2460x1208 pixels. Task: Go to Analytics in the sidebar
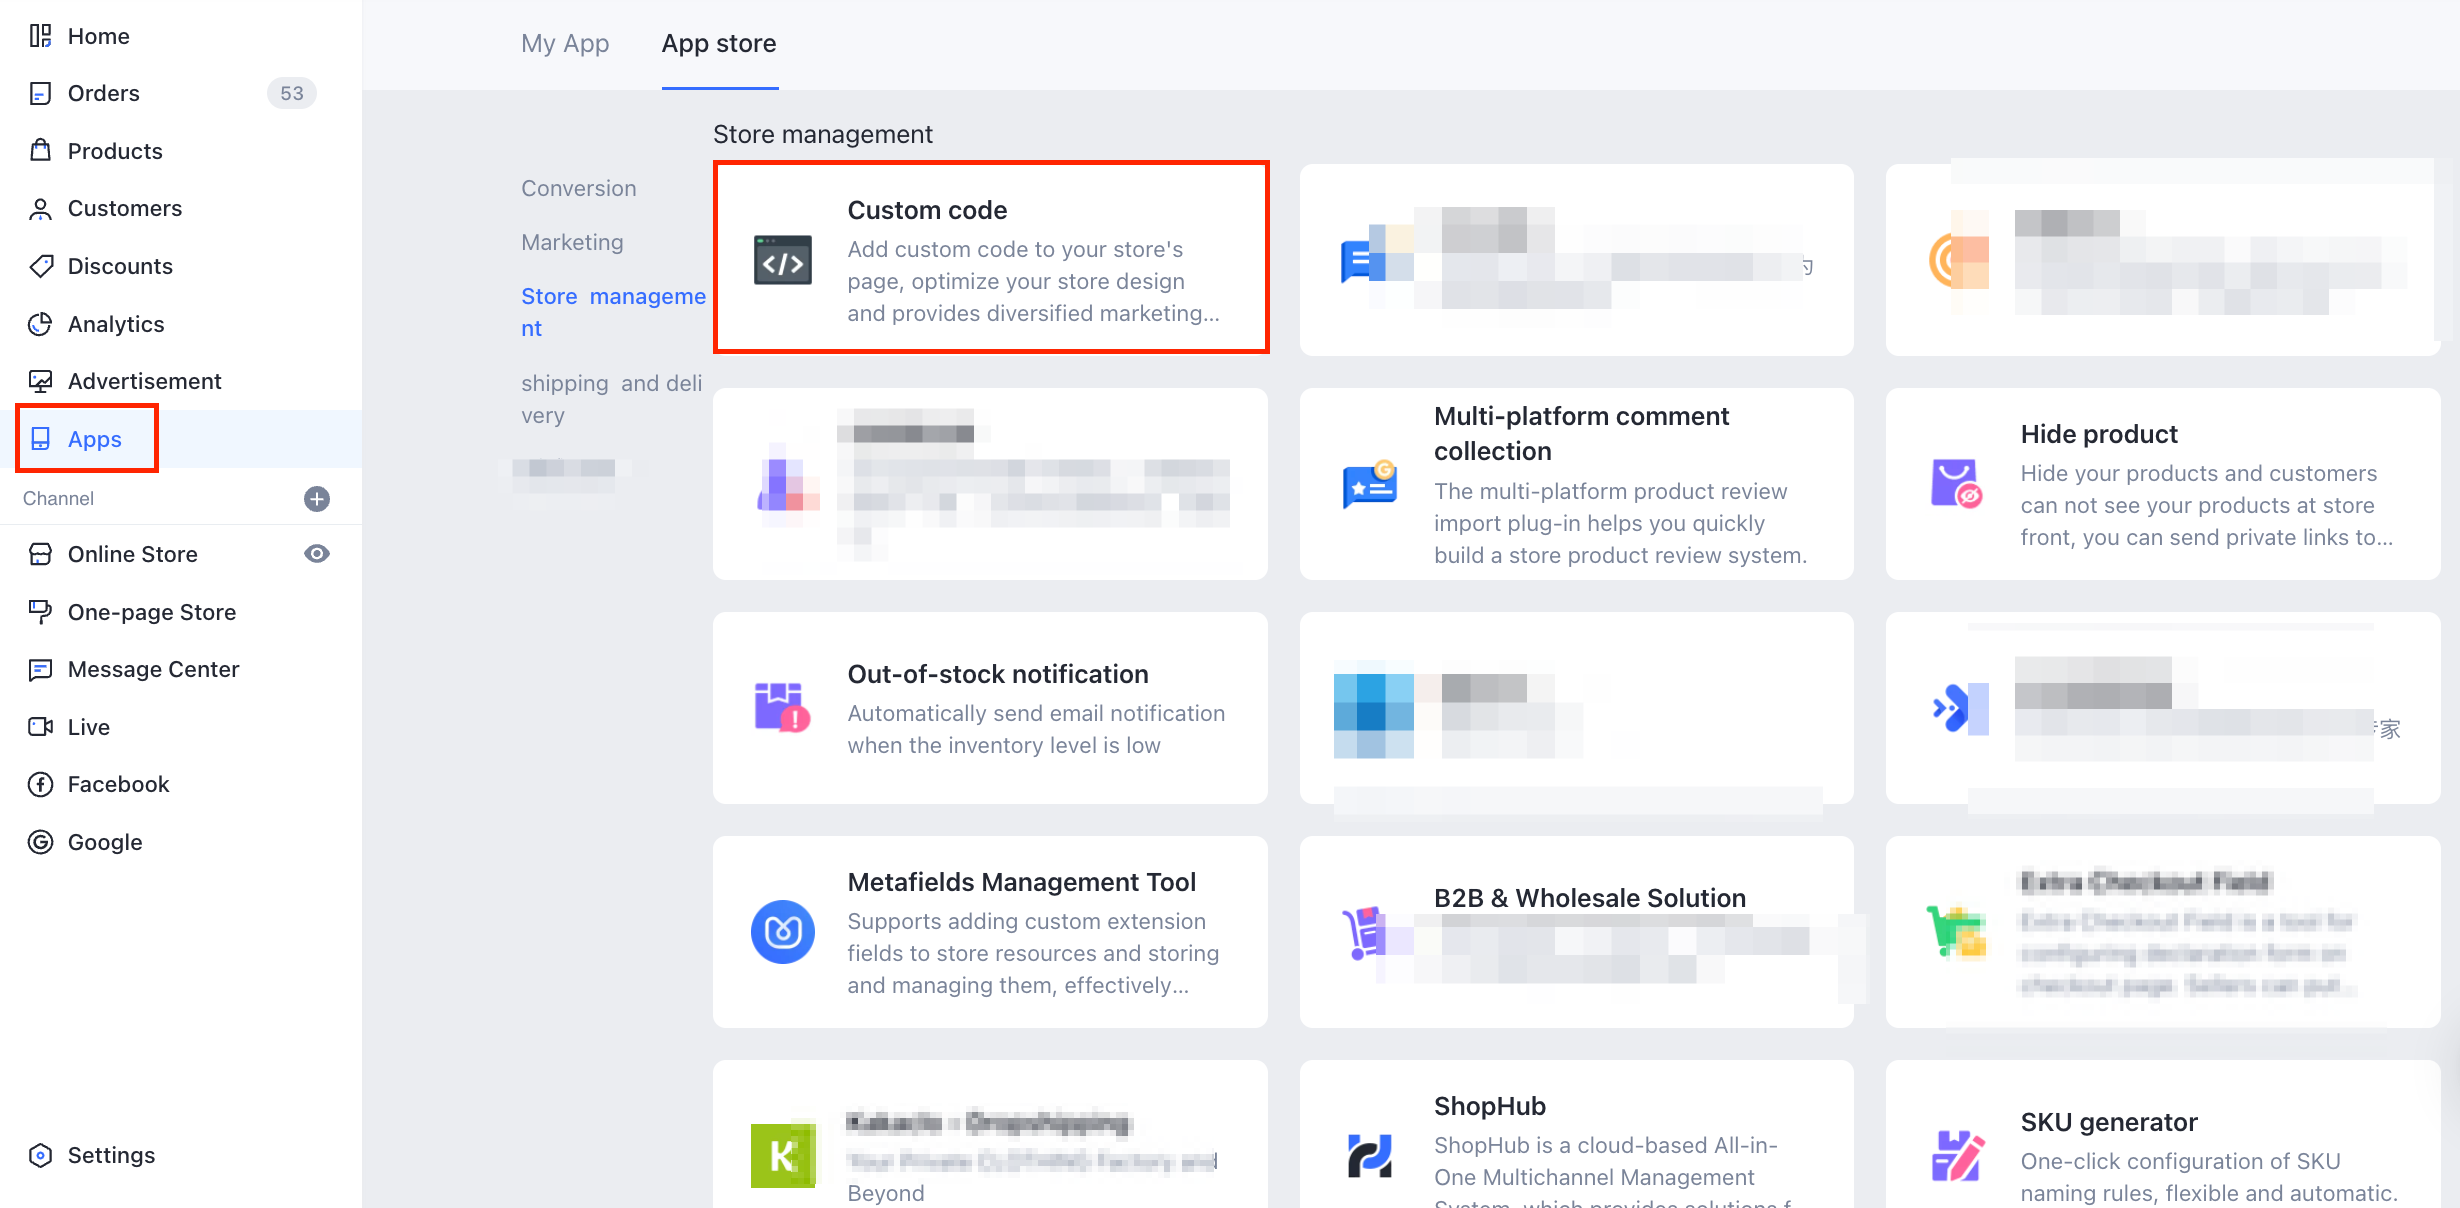pyautogui.click(x=115, y=324)
